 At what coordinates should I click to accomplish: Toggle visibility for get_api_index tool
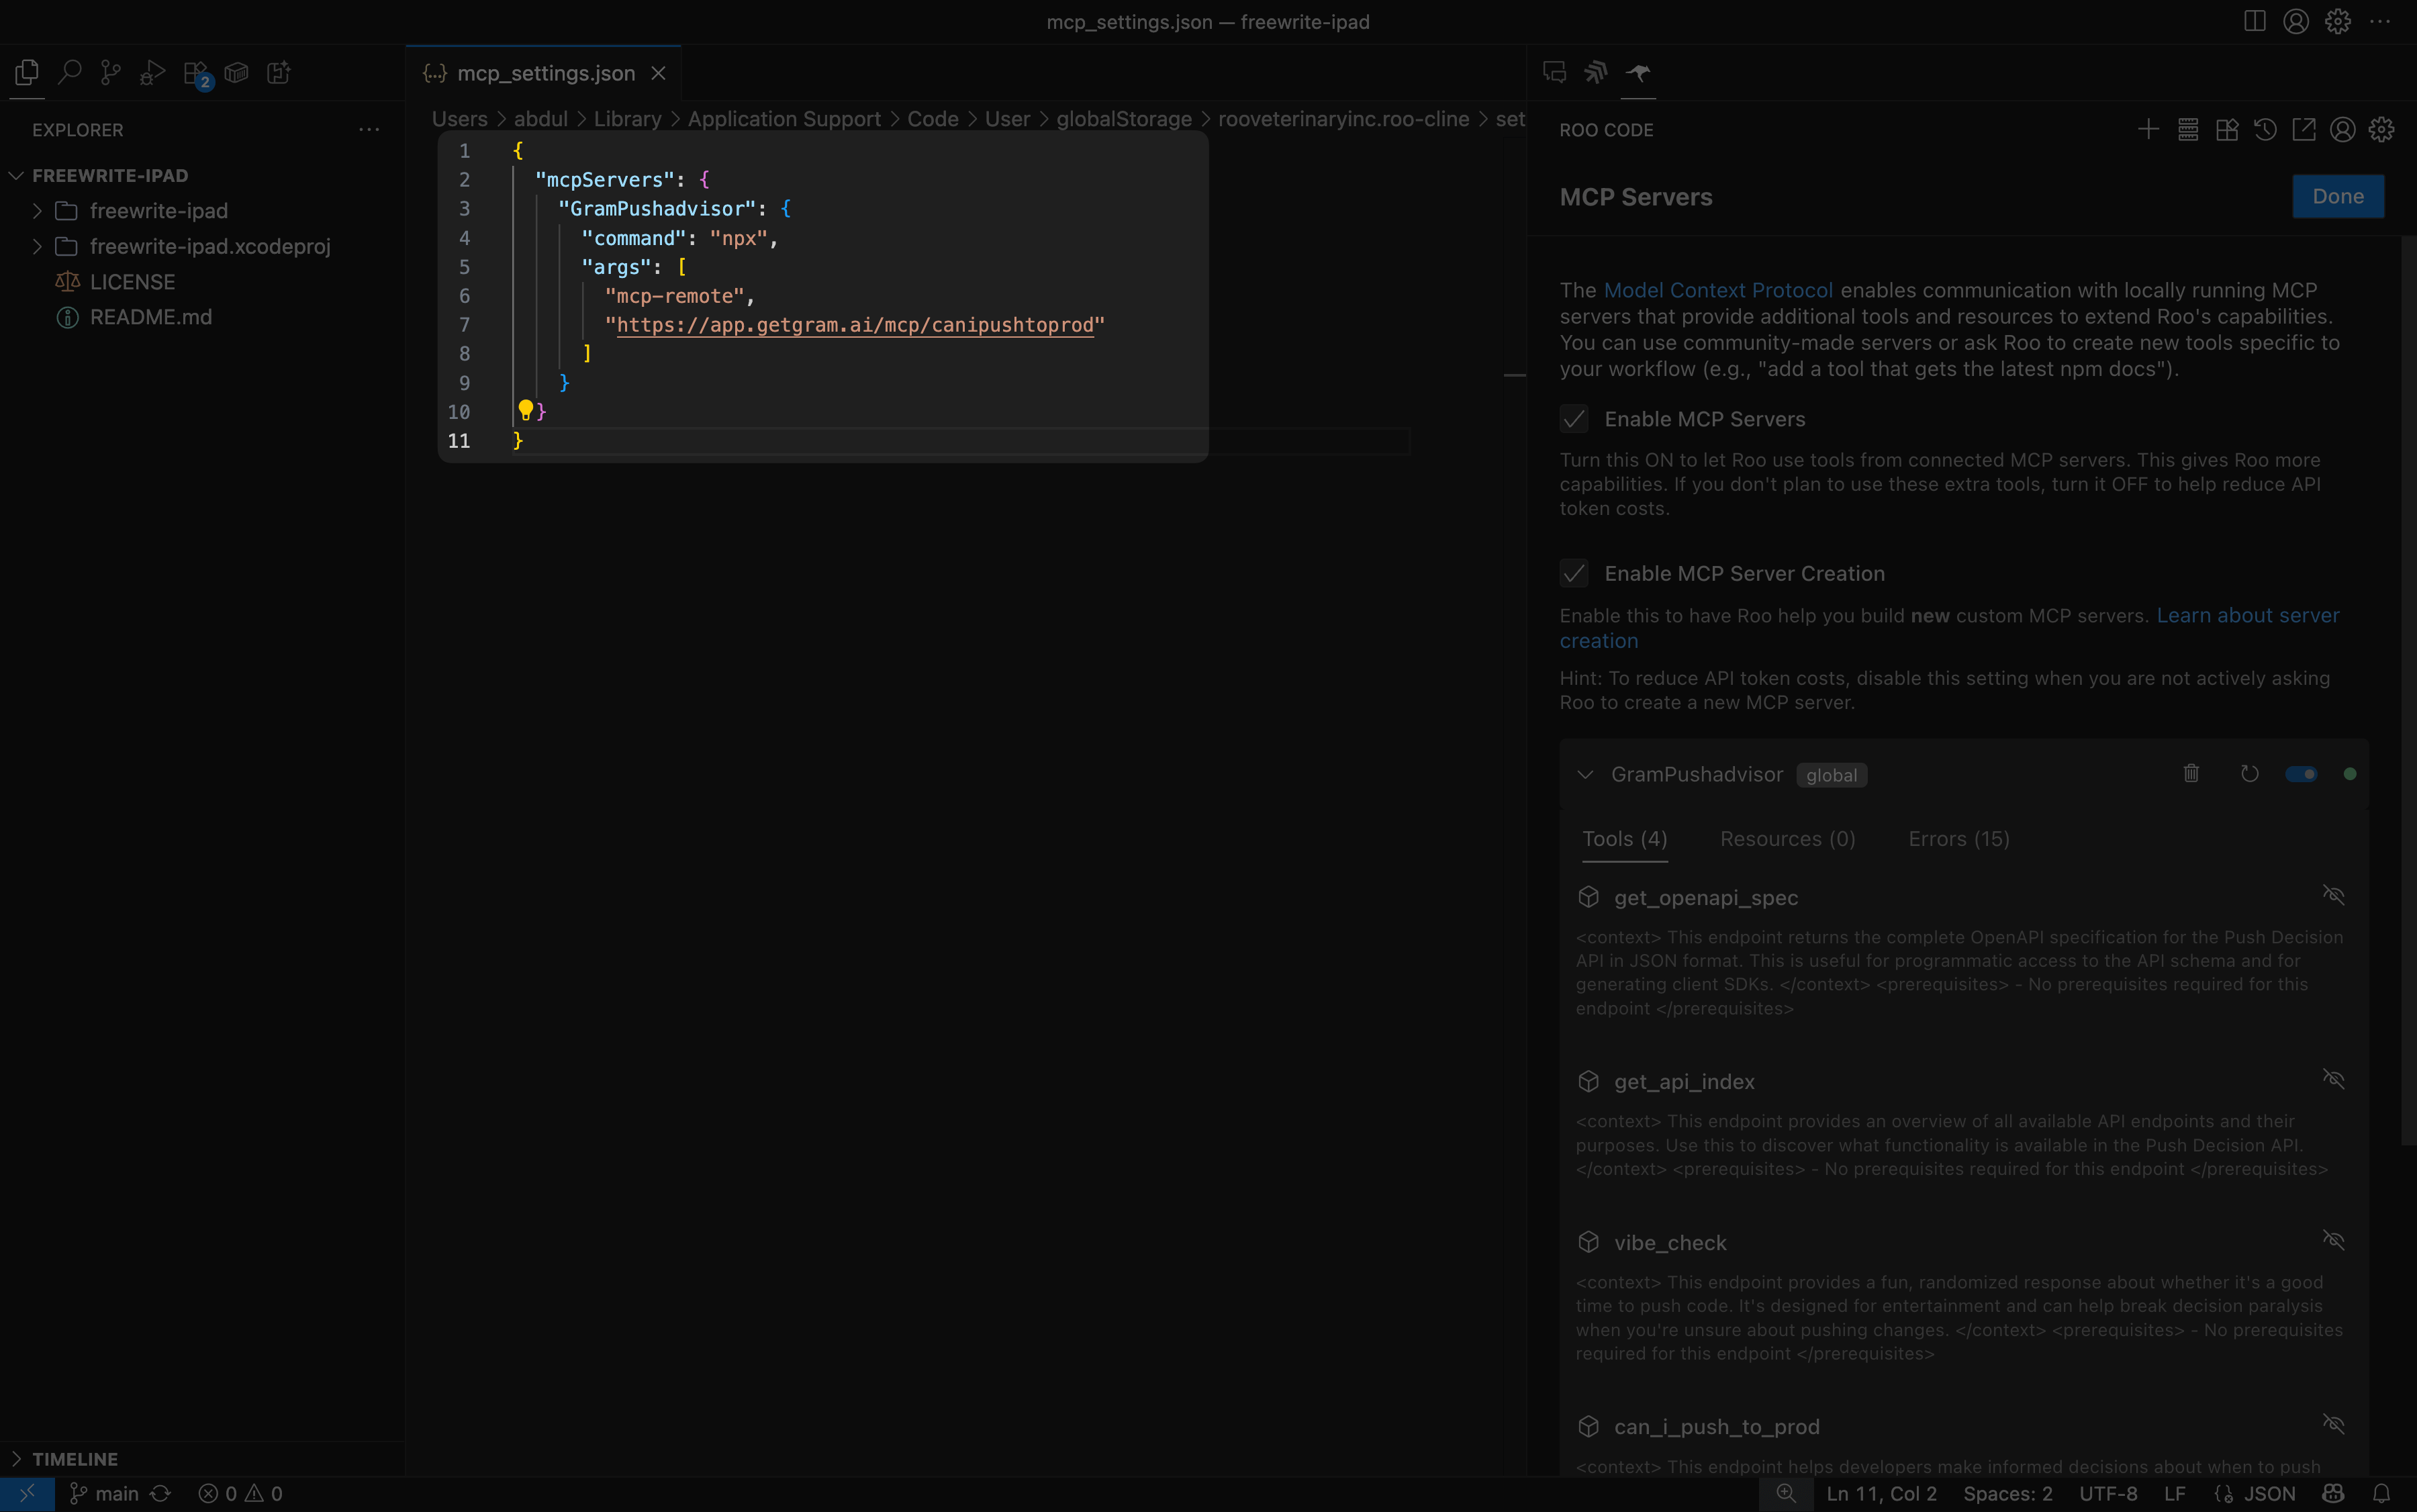(2333, 1079)
